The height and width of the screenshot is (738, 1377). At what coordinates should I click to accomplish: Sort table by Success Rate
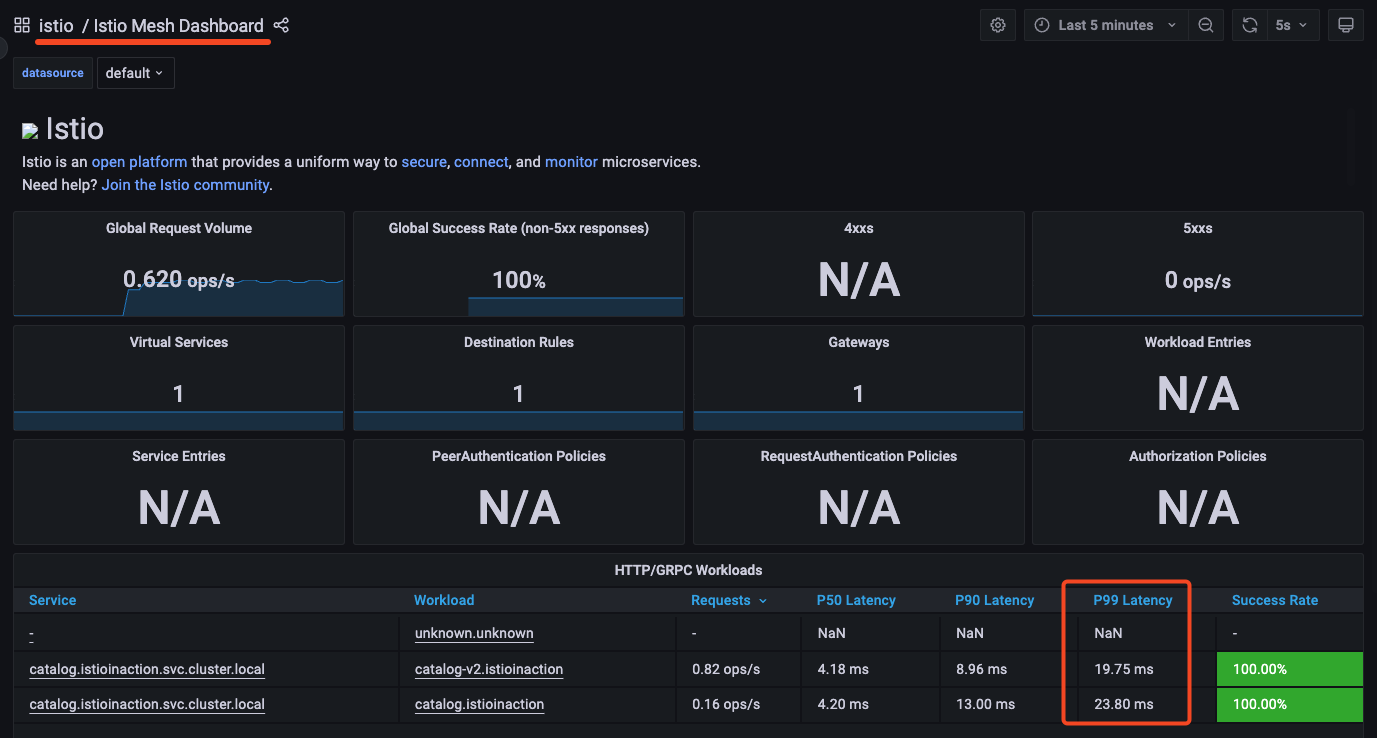[1275, 600]
